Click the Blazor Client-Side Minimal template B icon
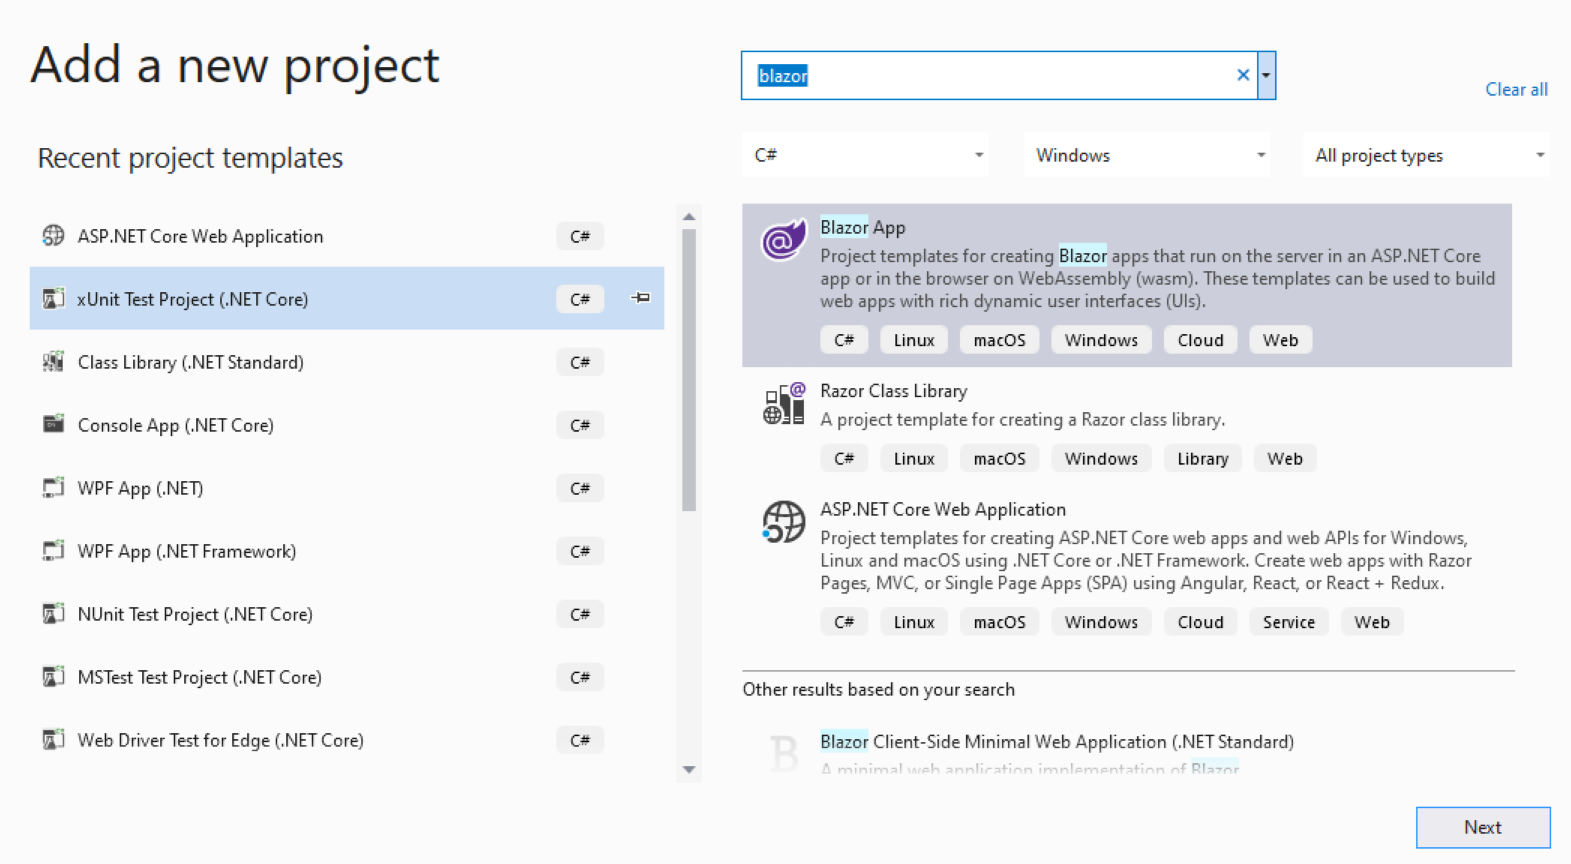 coord(785,752)
